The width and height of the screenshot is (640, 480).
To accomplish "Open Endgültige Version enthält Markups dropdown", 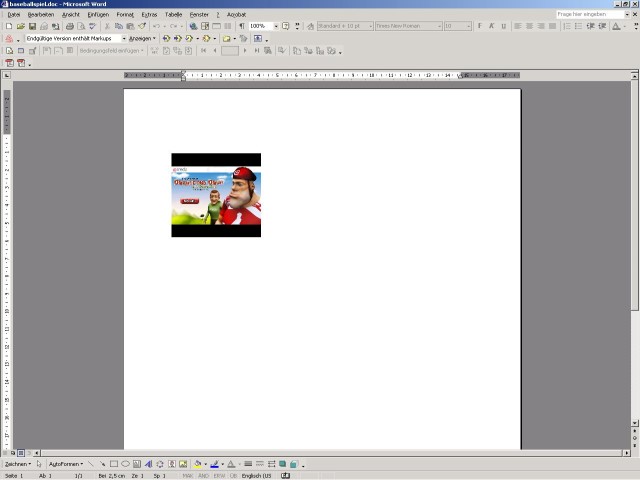I will pos(124,38).
